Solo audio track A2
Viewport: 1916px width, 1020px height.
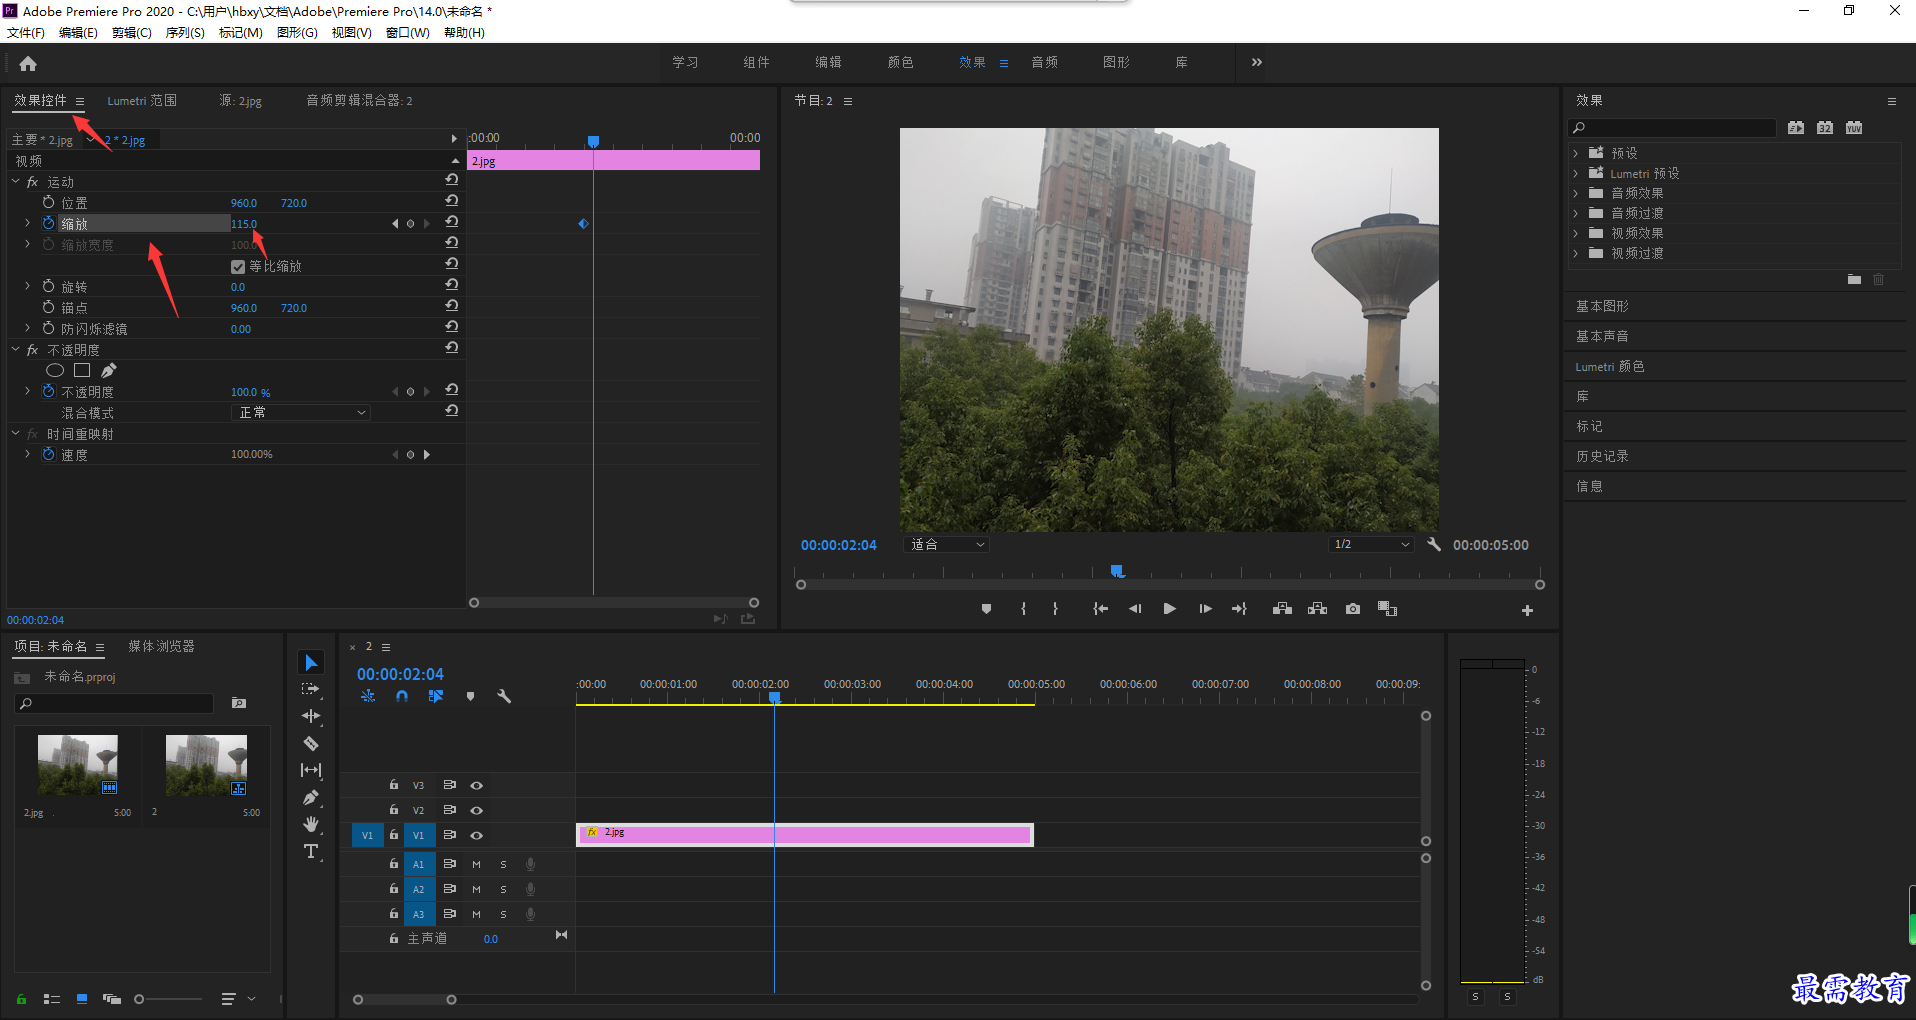coord(503,889)
